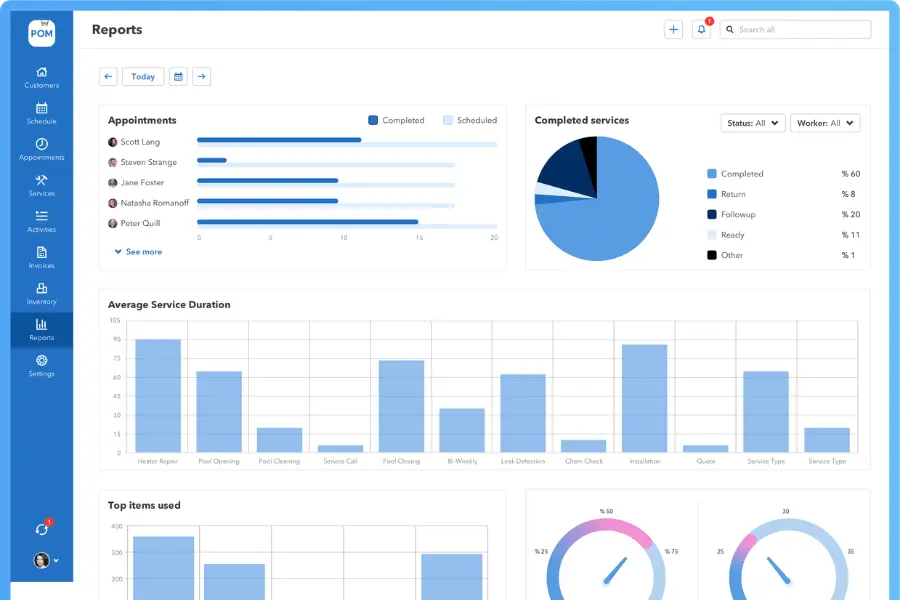Click Steven Strange's short completed bar
Image resolution: width=900 pixels, height=600 pixels.
coord(212,160)
